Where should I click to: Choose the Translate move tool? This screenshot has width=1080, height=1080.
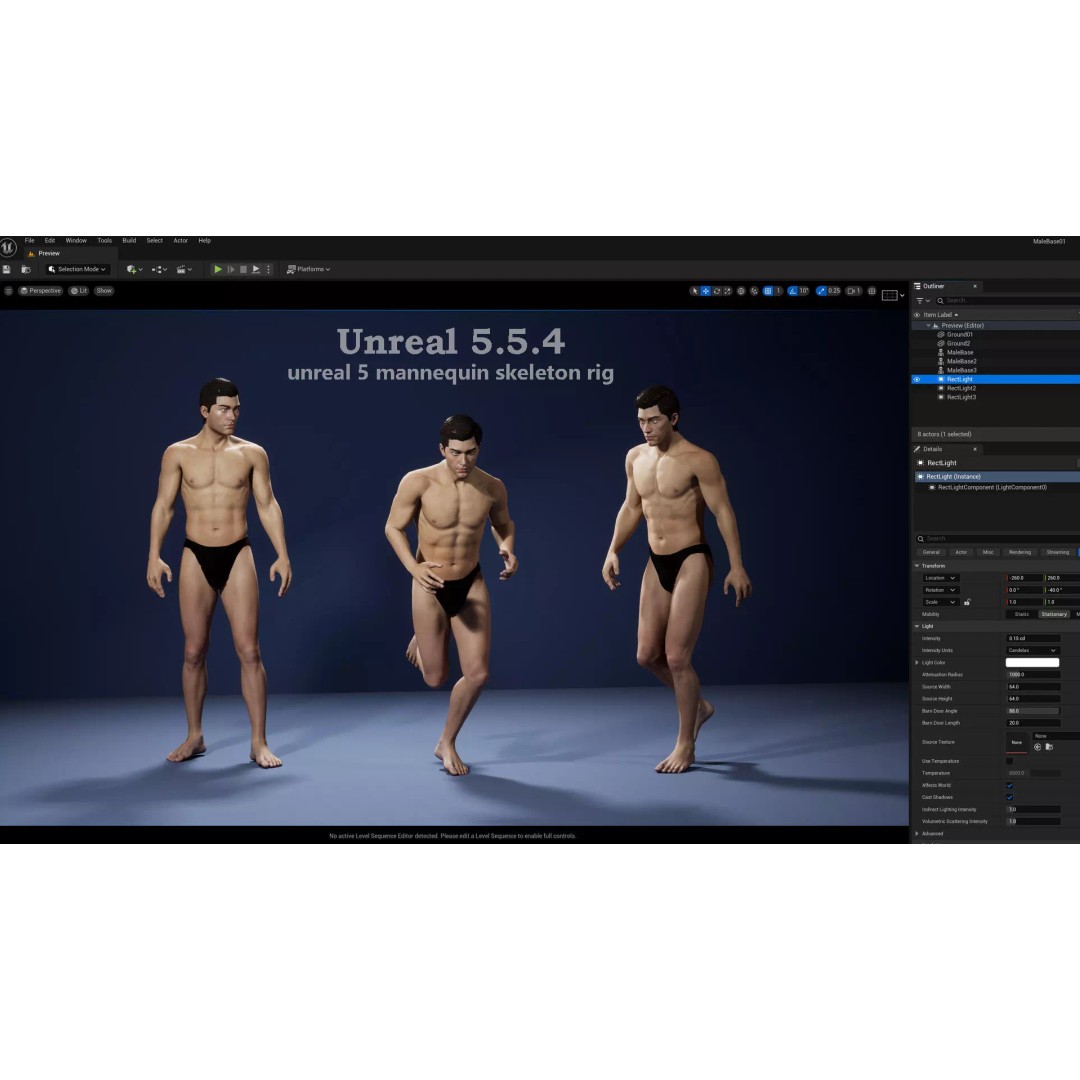point(705,291)
